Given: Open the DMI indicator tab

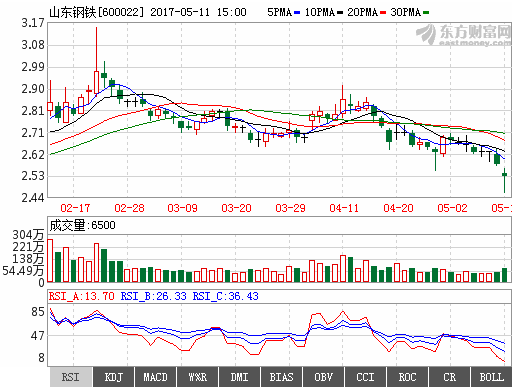Looking at the screenshot, I should click(x=239, y=377).
